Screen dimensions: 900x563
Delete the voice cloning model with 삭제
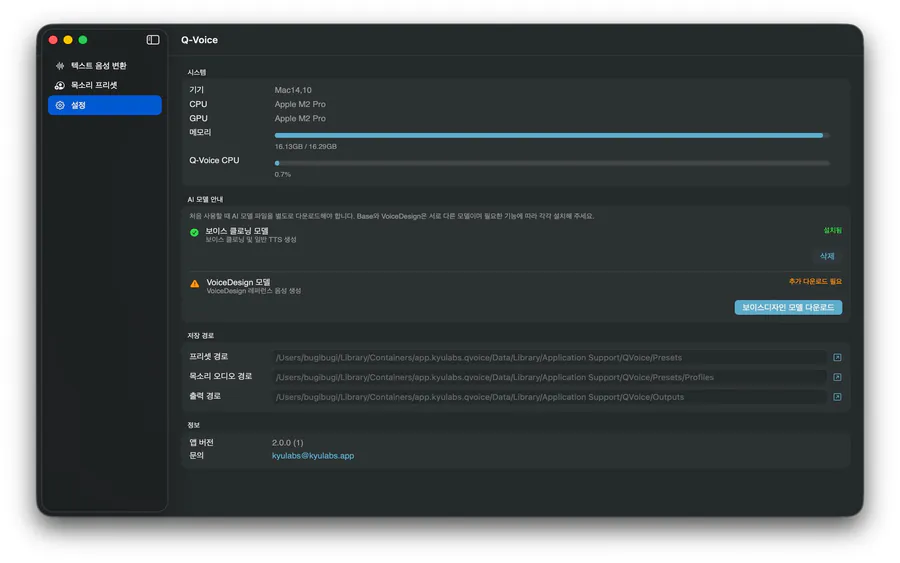coord(827,256)
